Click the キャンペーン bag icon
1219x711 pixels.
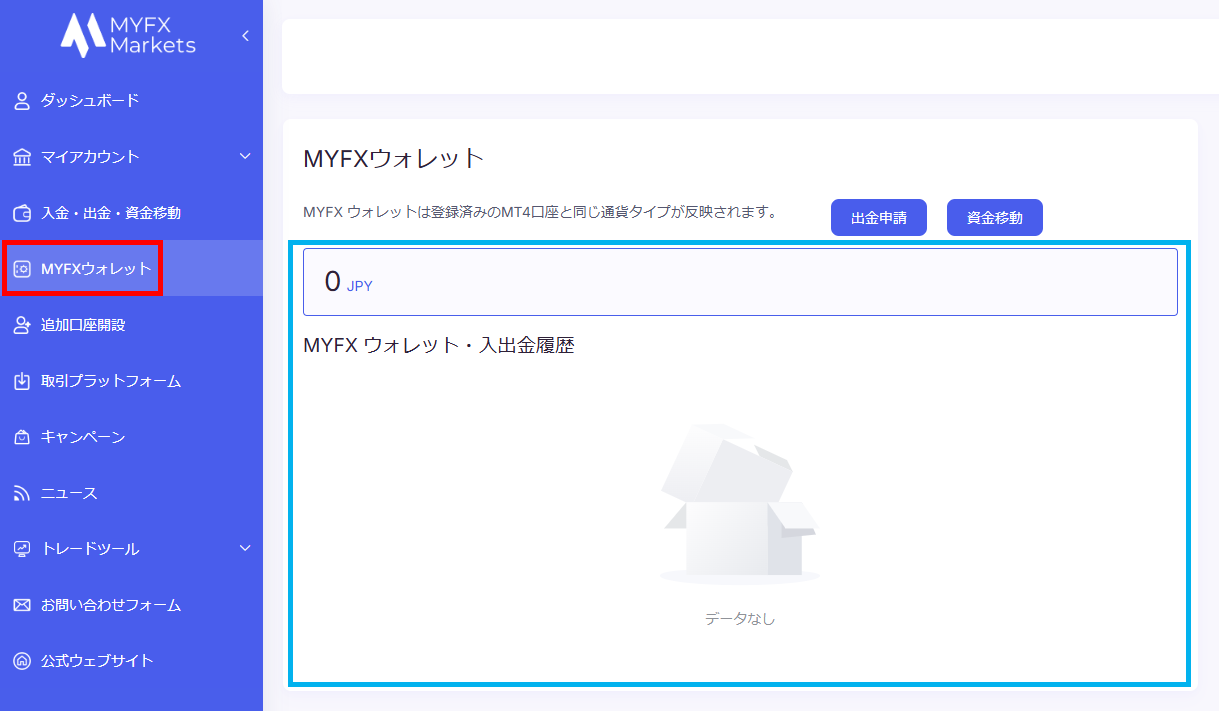coord(22,437)
